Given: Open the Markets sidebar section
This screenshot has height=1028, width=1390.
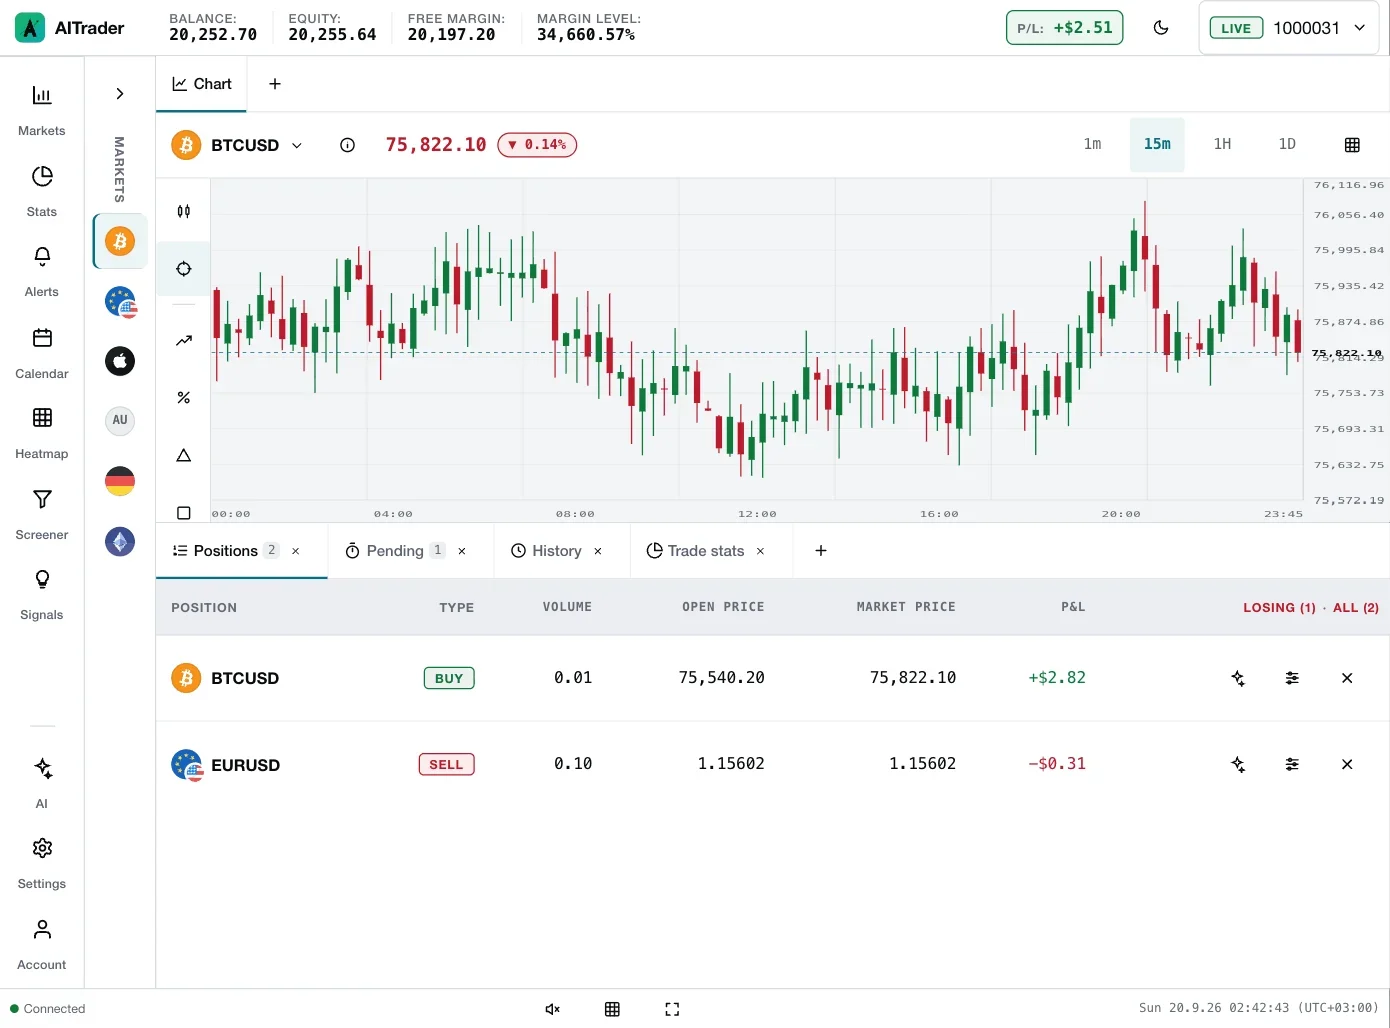Looking at the screenshot, I should (x=42, y=110).
